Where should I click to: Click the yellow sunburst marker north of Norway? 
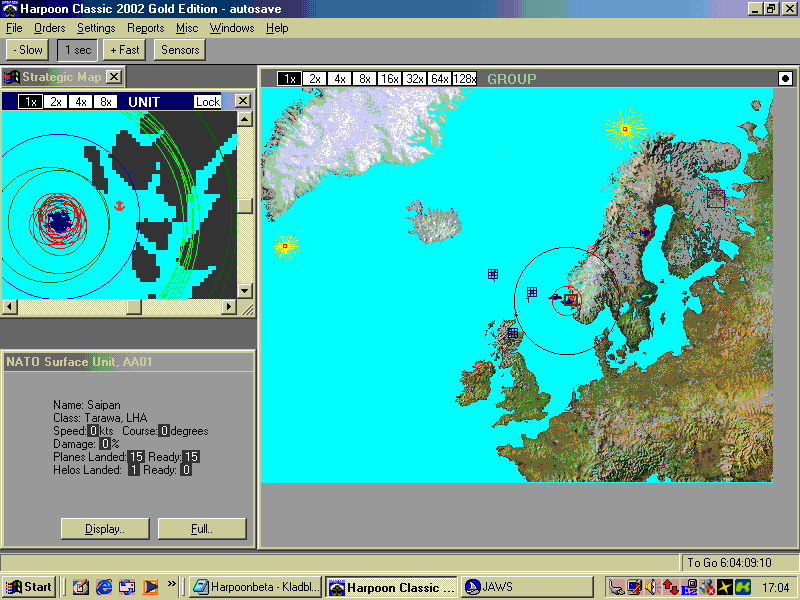(x=626, y=129)
